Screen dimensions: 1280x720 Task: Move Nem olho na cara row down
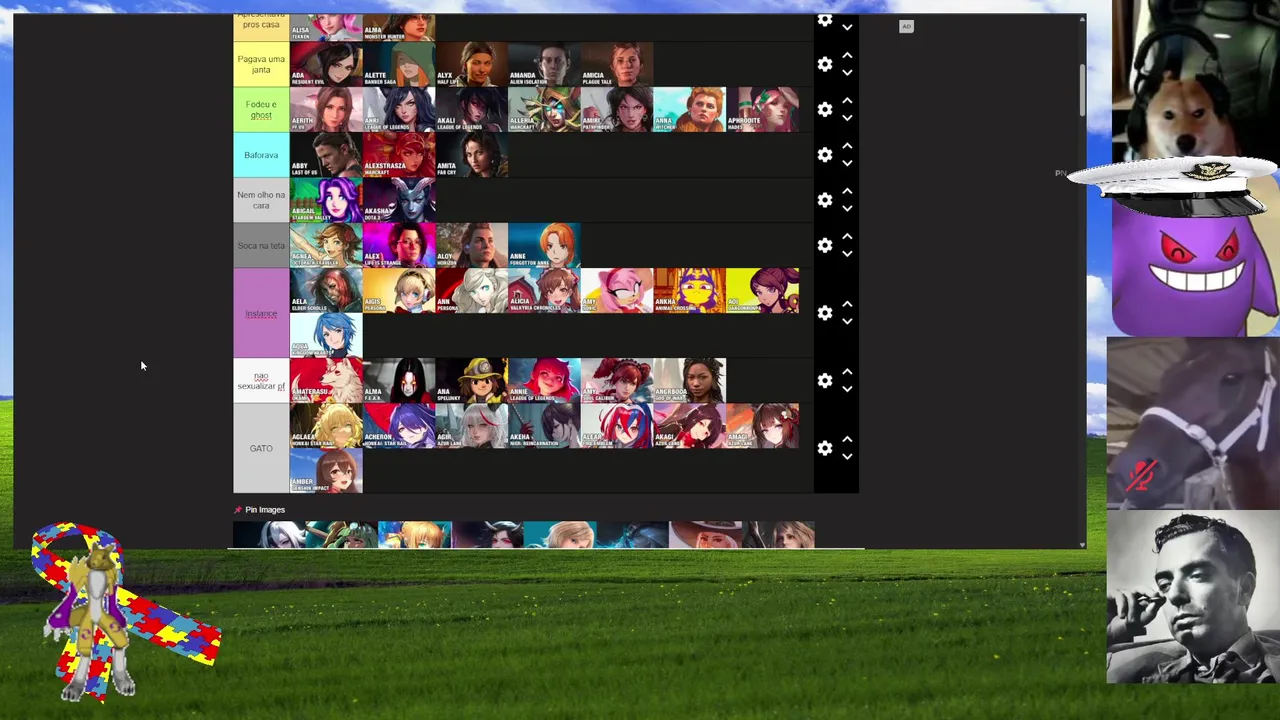coord(847,208)
